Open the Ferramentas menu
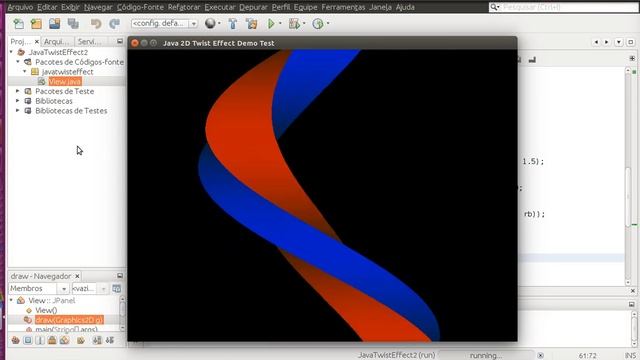Screen dimensions: 640x360 [x=343, y=7]
